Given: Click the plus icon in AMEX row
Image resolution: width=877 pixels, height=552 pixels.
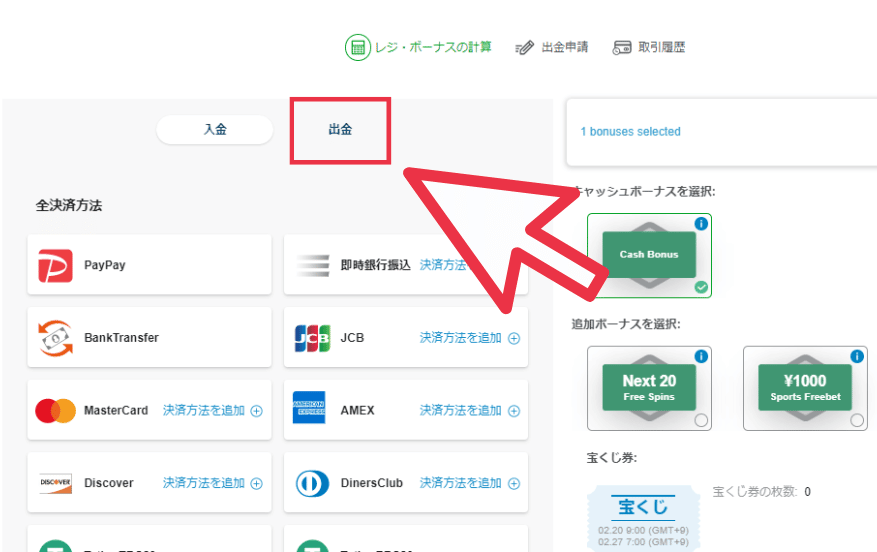Looking at the screenshot, I should pos(514,411).
